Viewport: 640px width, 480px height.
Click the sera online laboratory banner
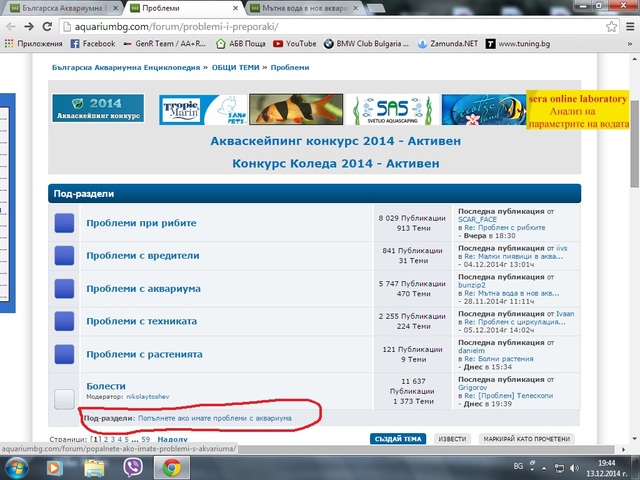point(577,110)
